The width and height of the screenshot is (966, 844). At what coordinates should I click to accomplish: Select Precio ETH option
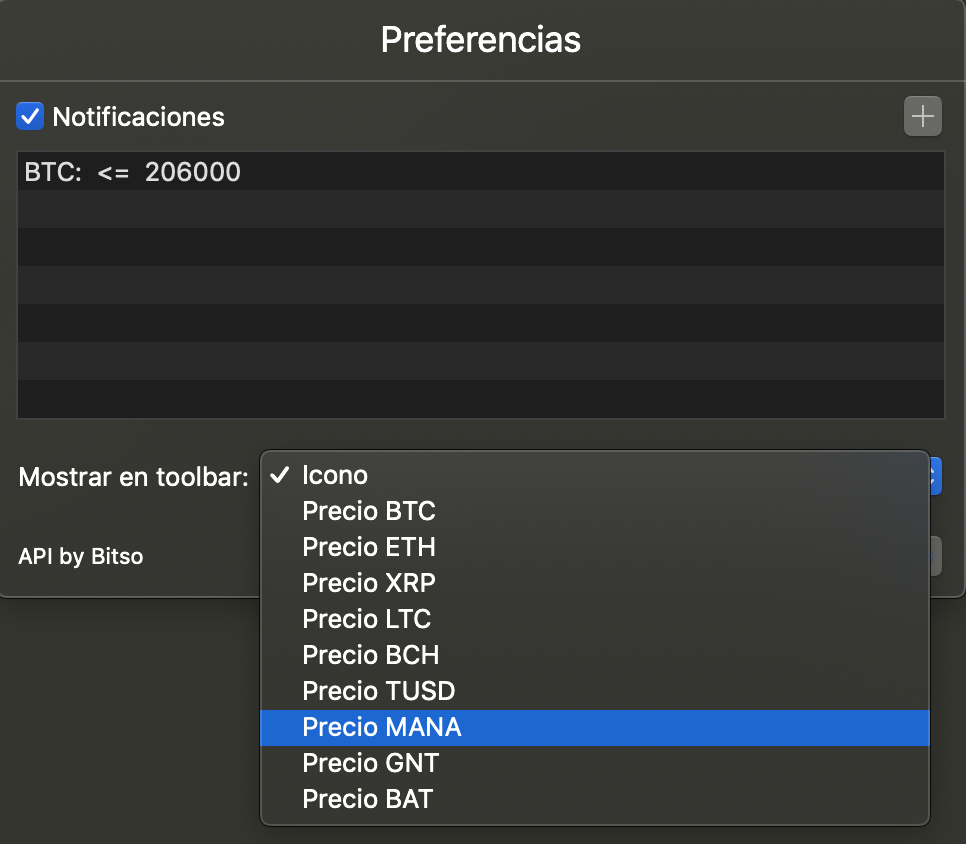coord(595,547)
